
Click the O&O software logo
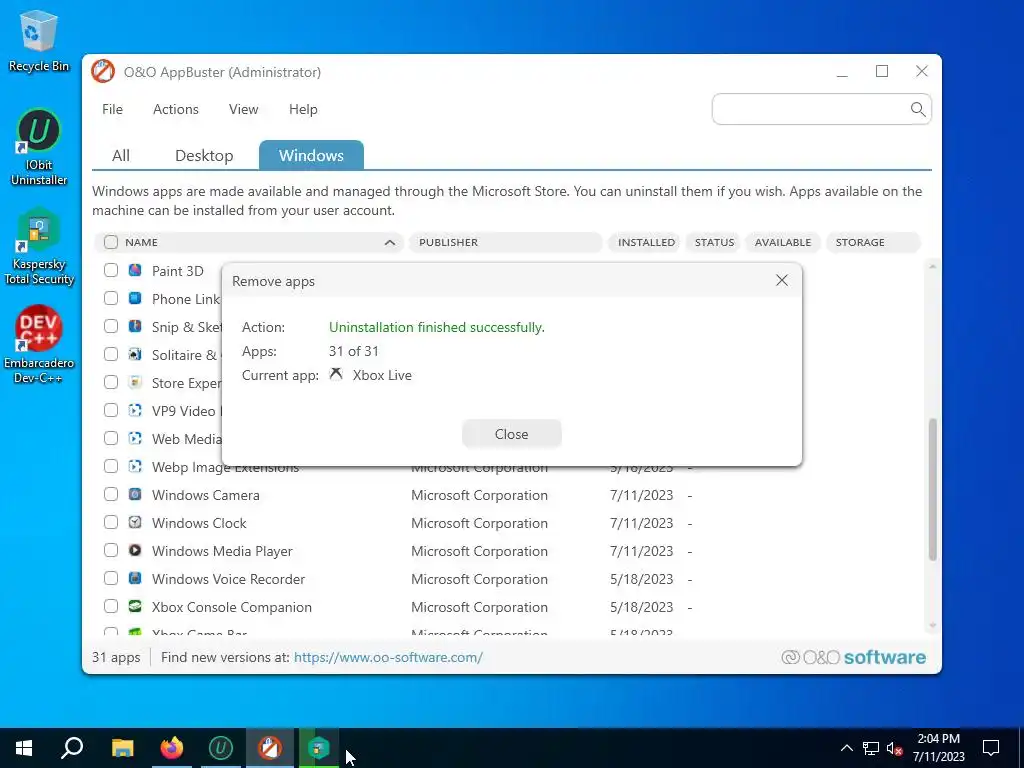click(854, 657)
